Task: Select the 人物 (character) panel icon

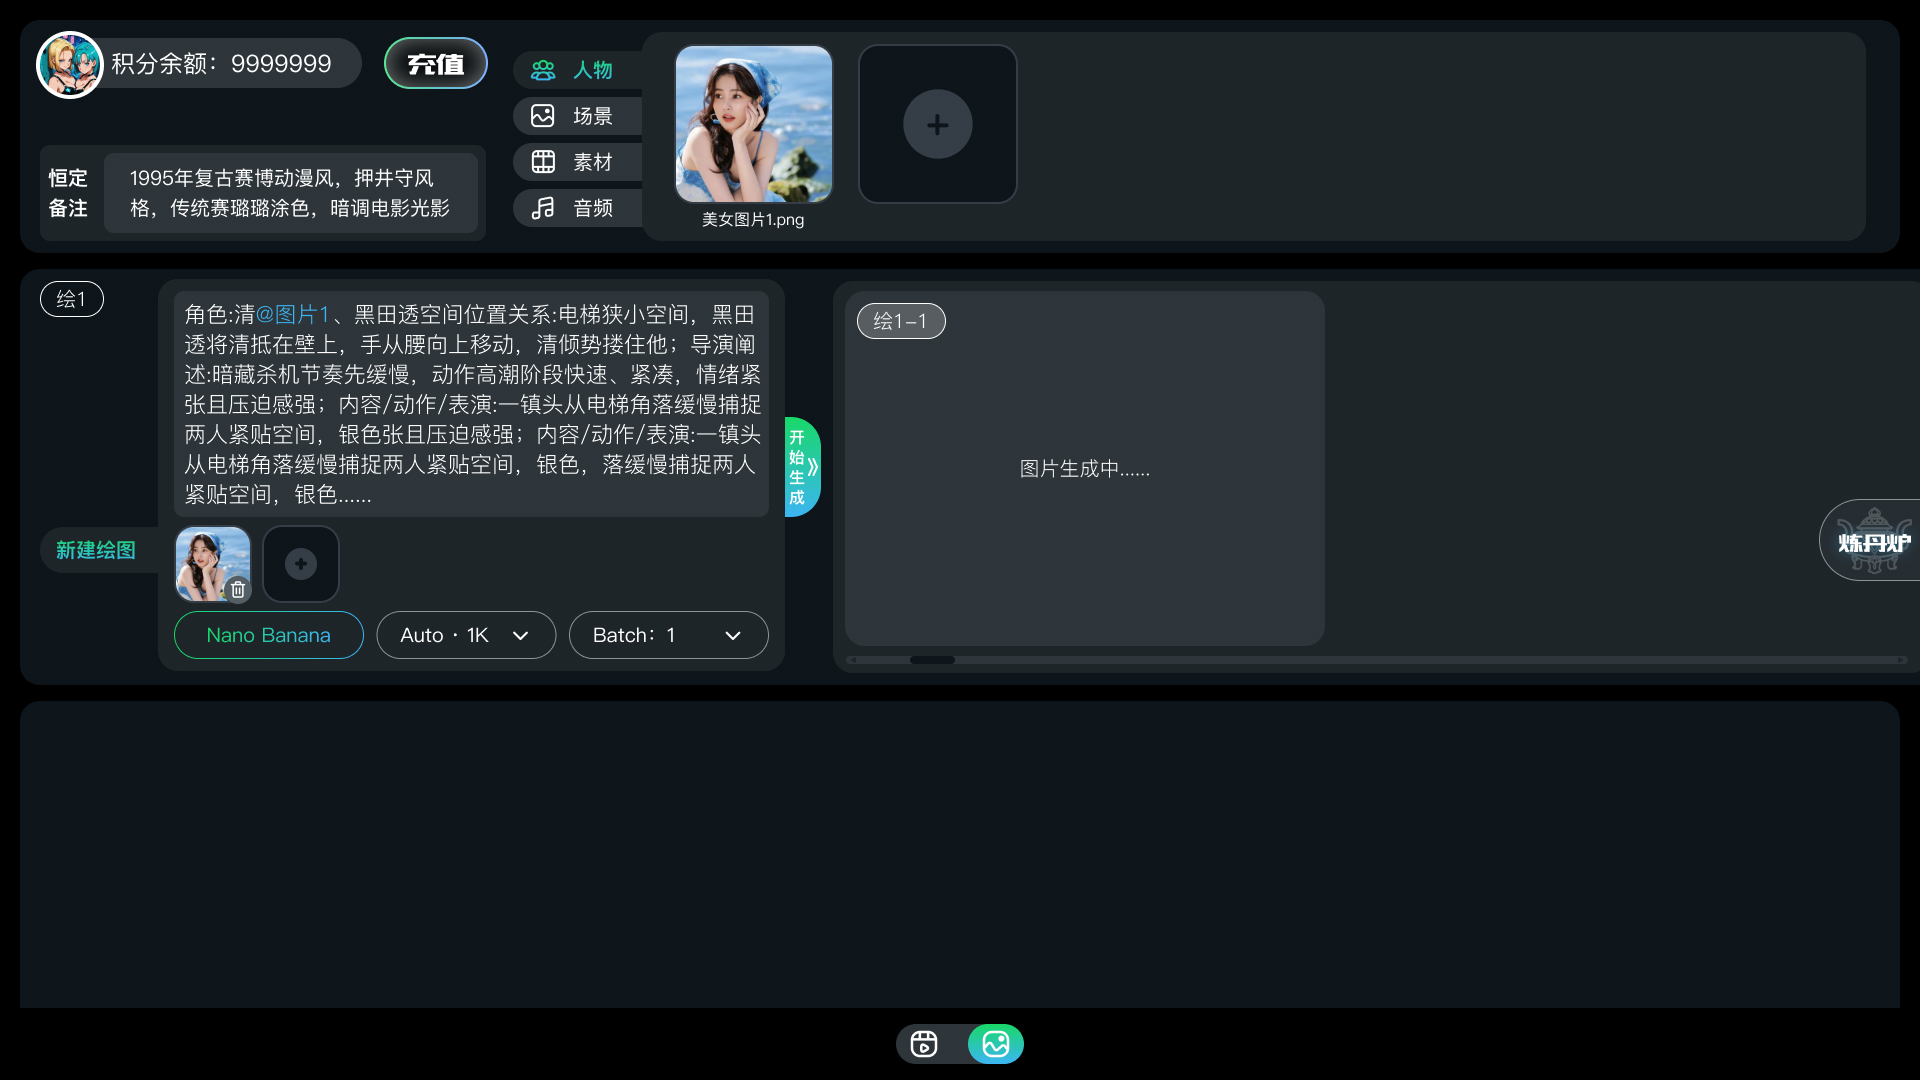Action: click(543, 70)
